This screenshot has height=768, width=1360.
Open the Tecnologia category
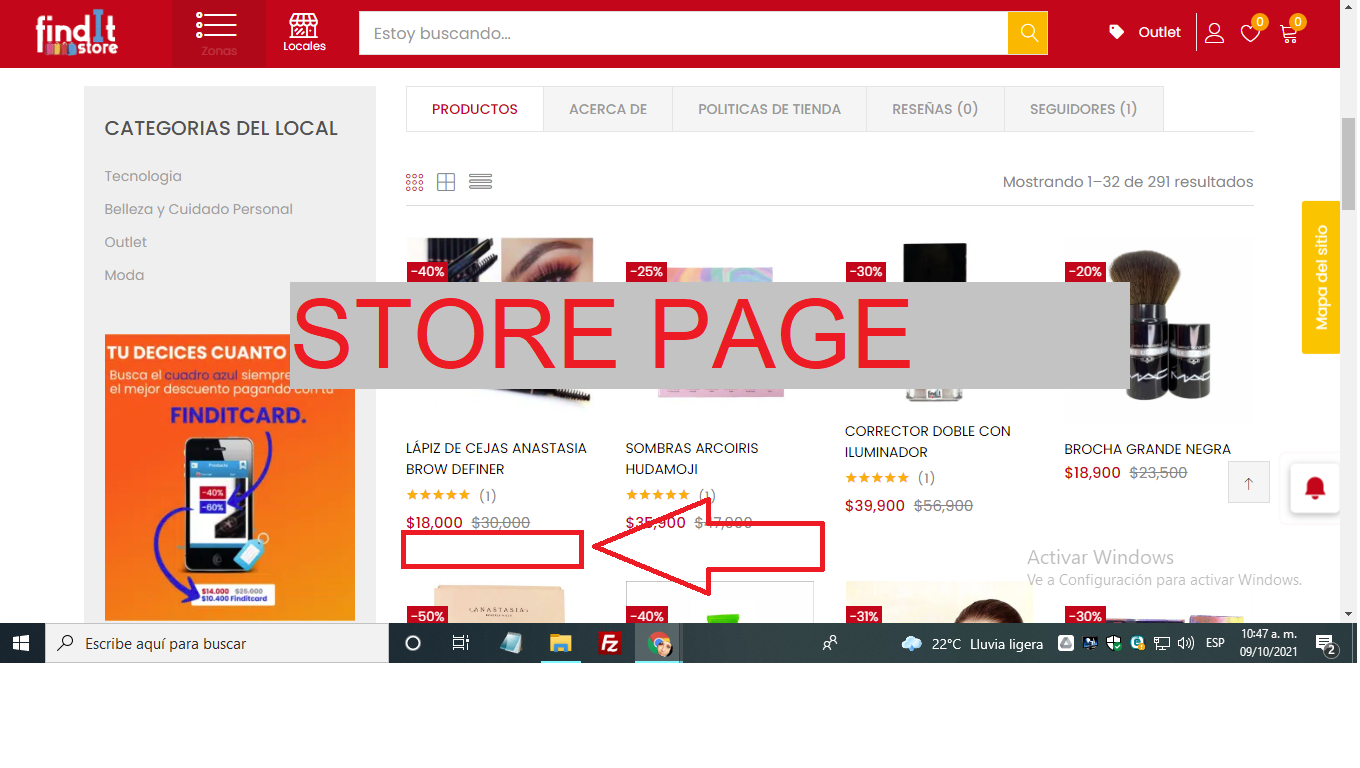(x=143, y=176)
